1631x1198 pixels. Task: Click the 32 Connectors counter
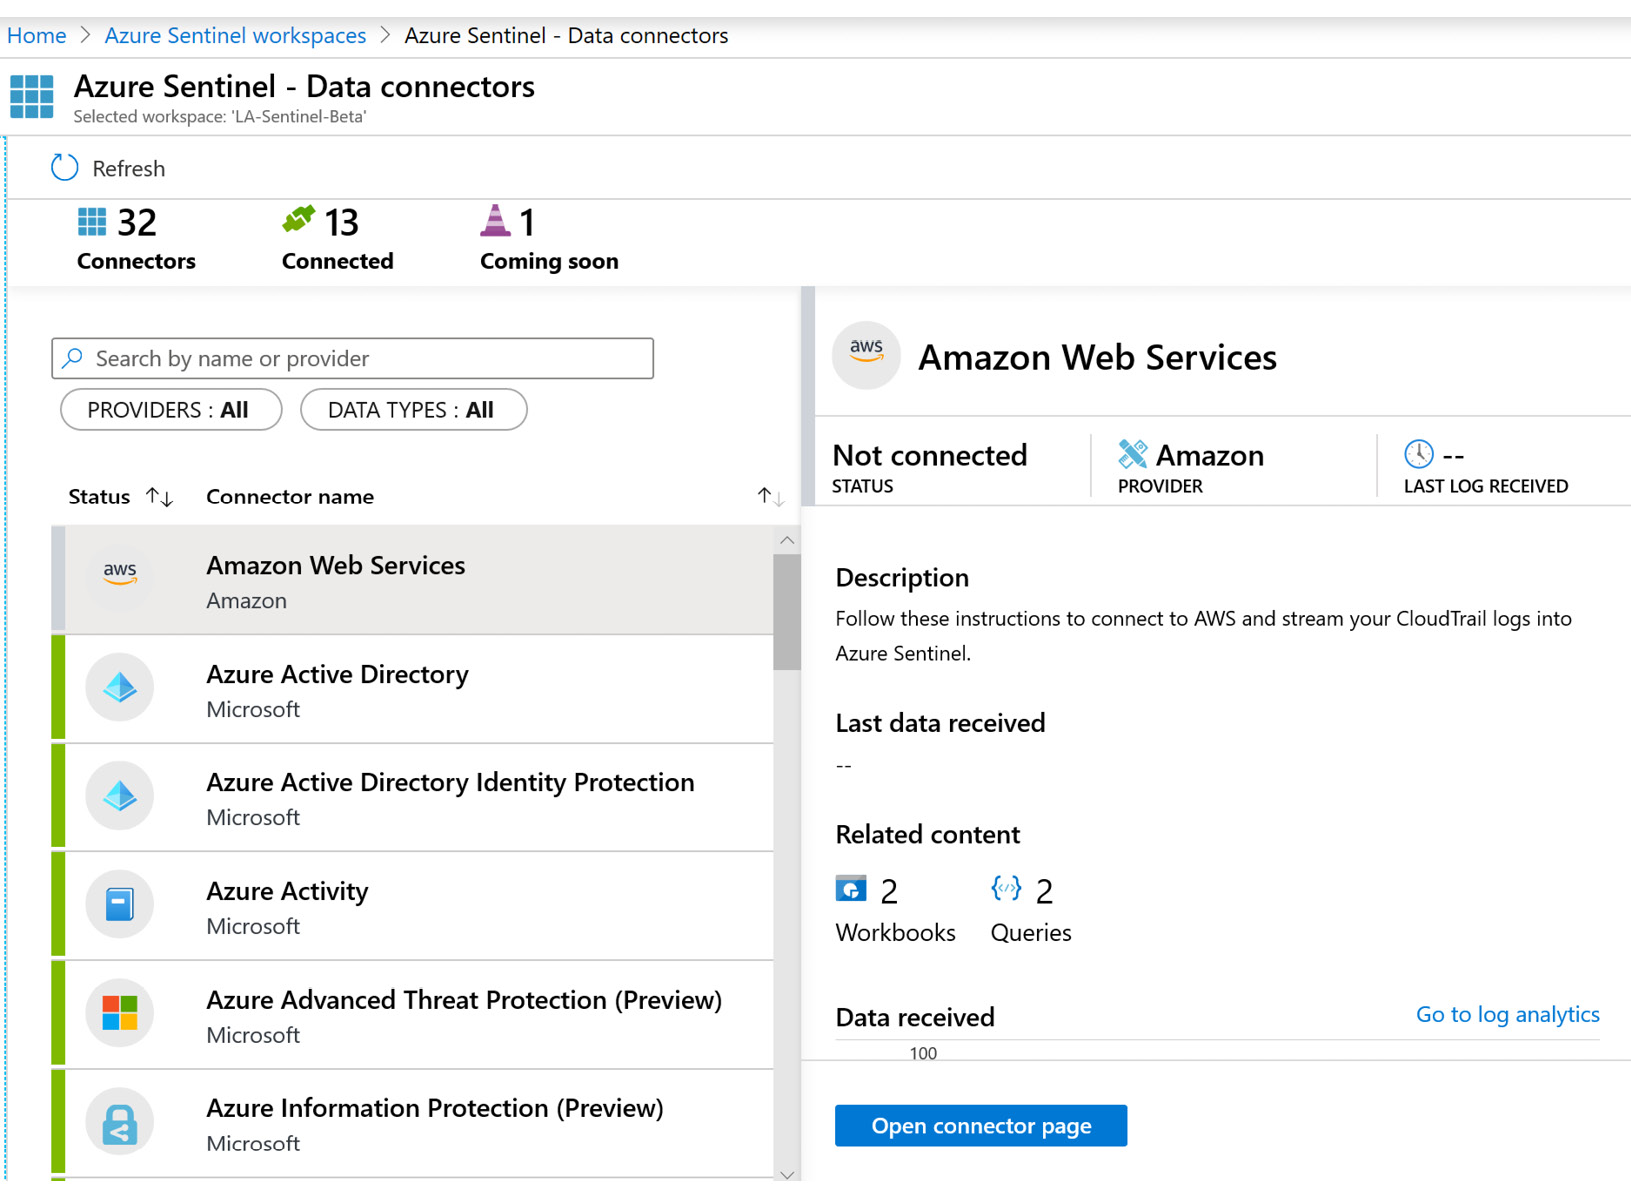[x=136, y=238]
